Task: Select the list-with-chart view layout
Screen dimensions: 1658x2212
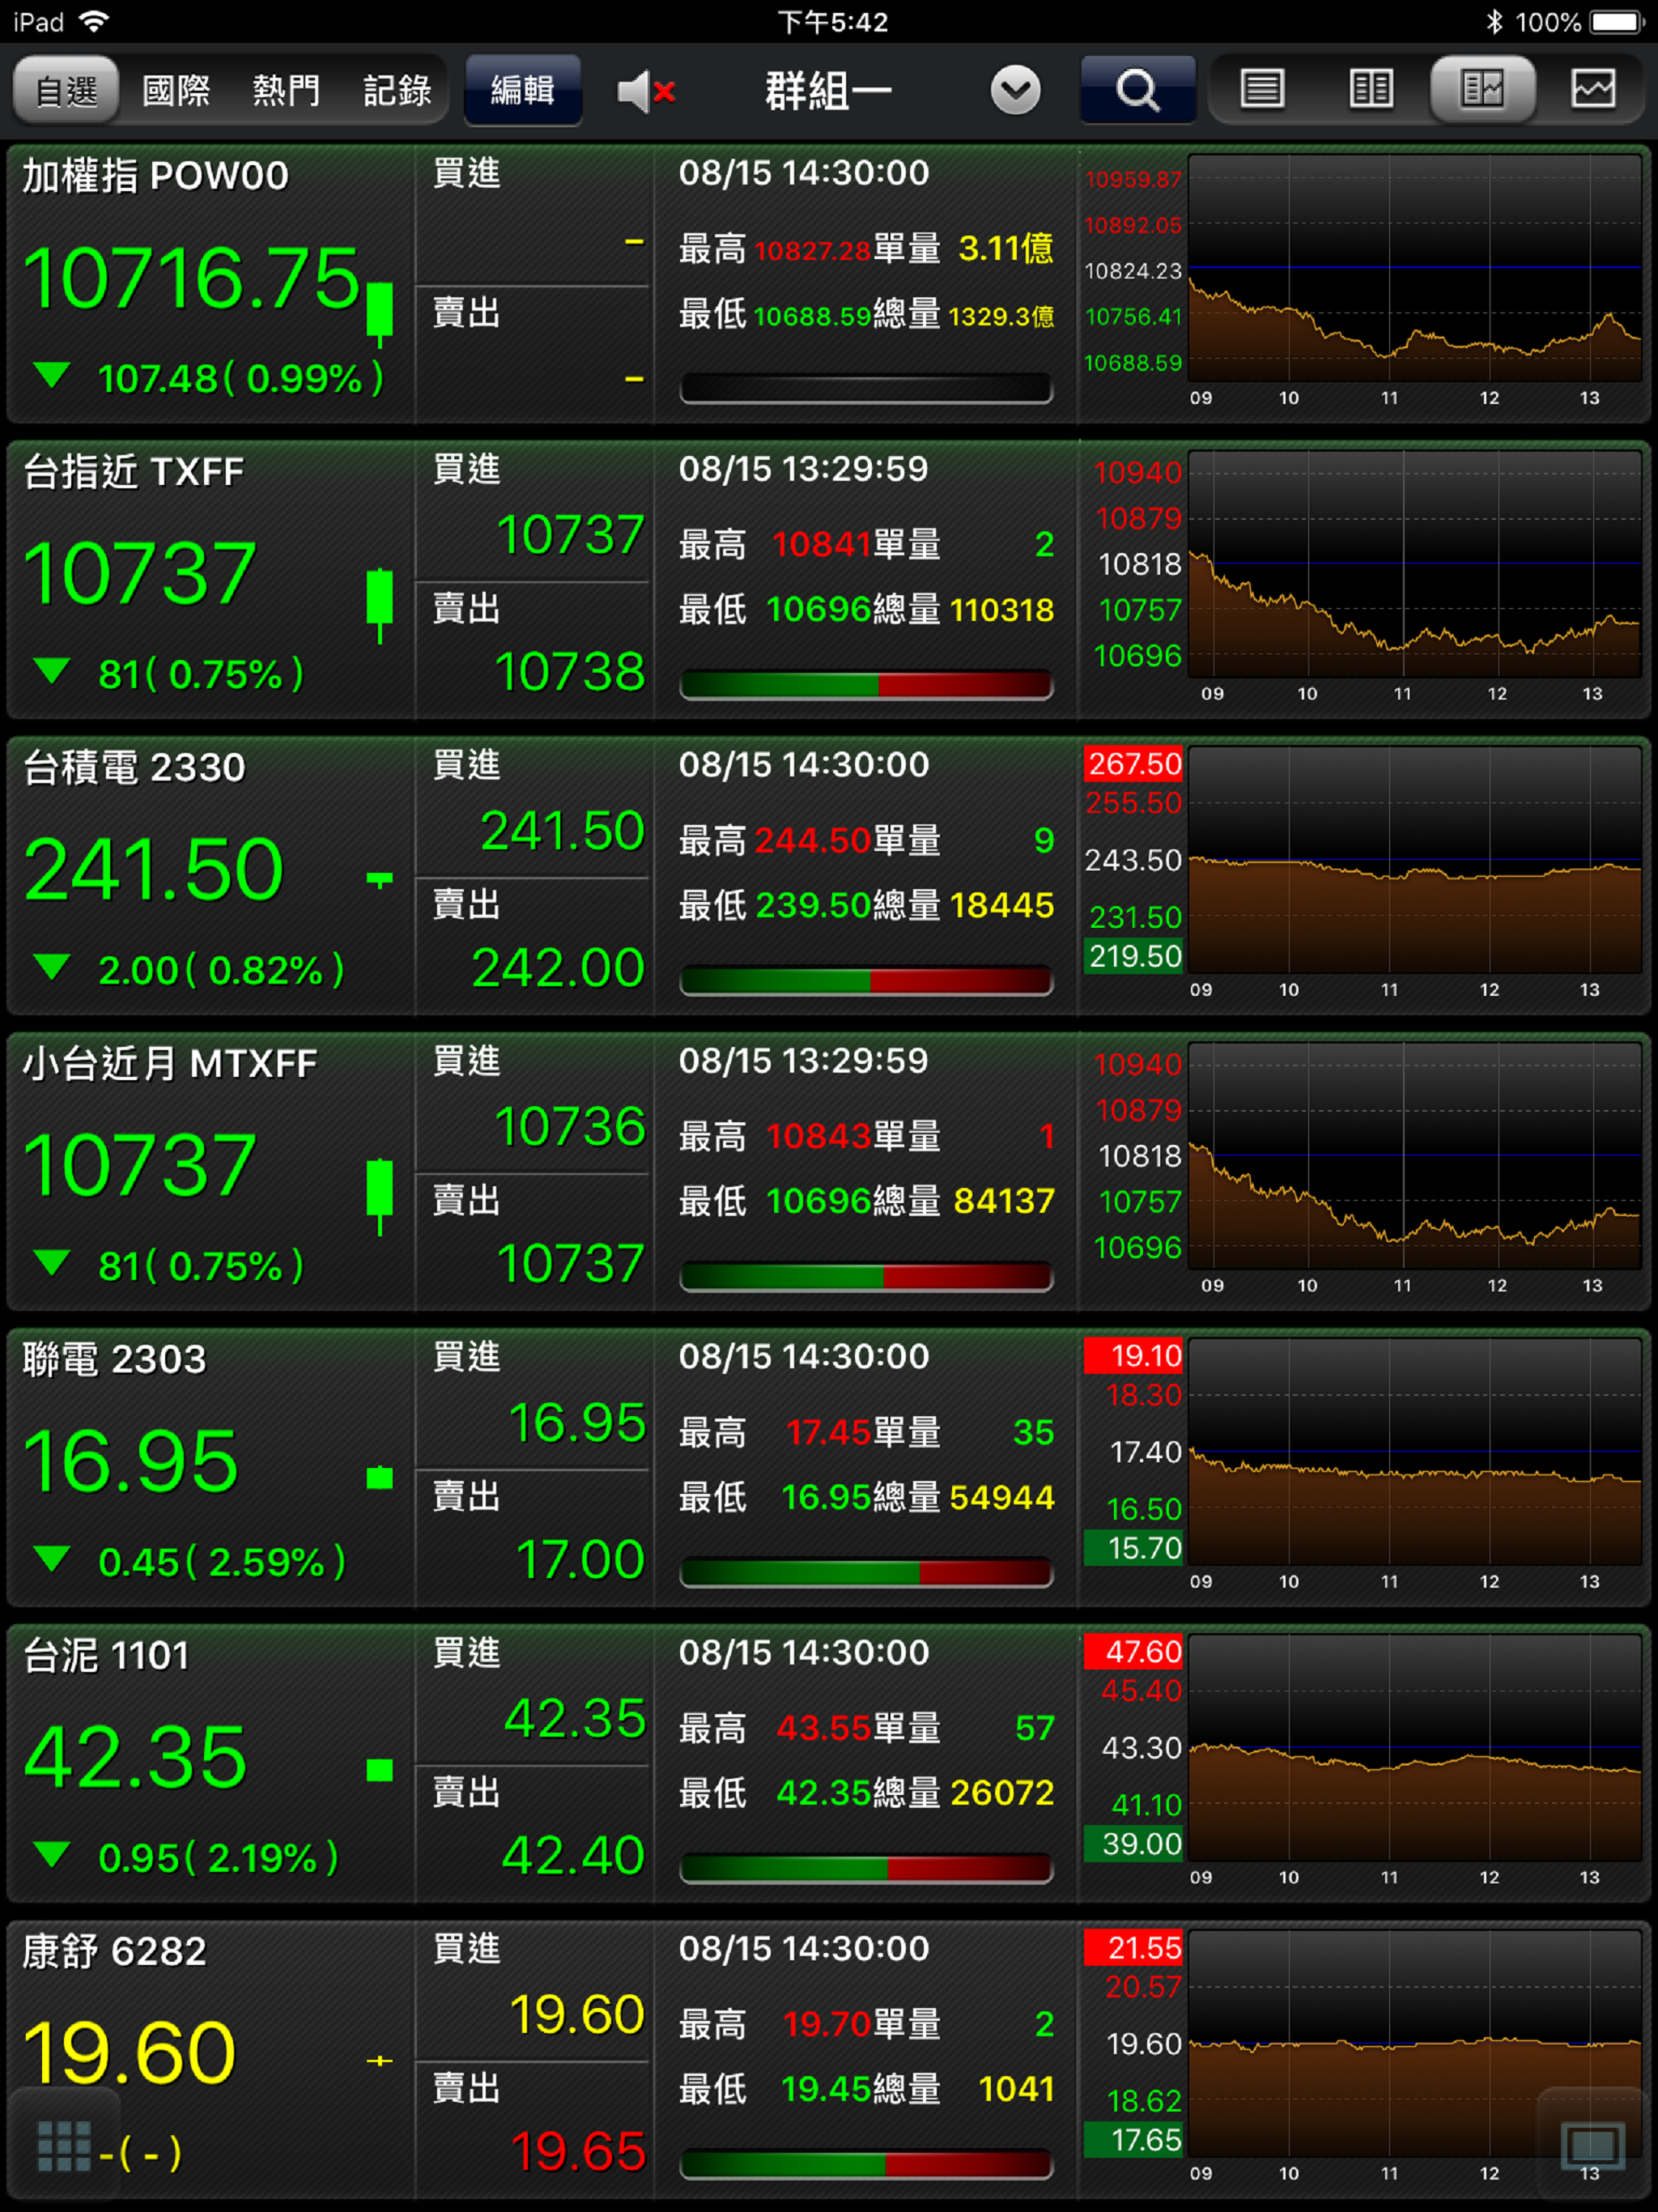Action: (x=1482, y=89)
